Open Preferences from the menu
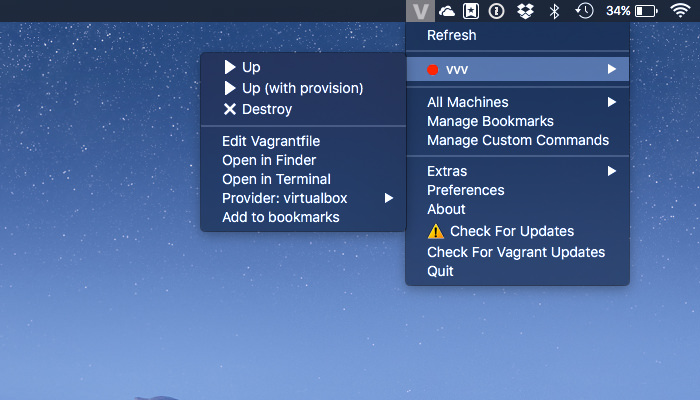Image resolution: width=700 pixels, height=400 pixels. point(518,190)
